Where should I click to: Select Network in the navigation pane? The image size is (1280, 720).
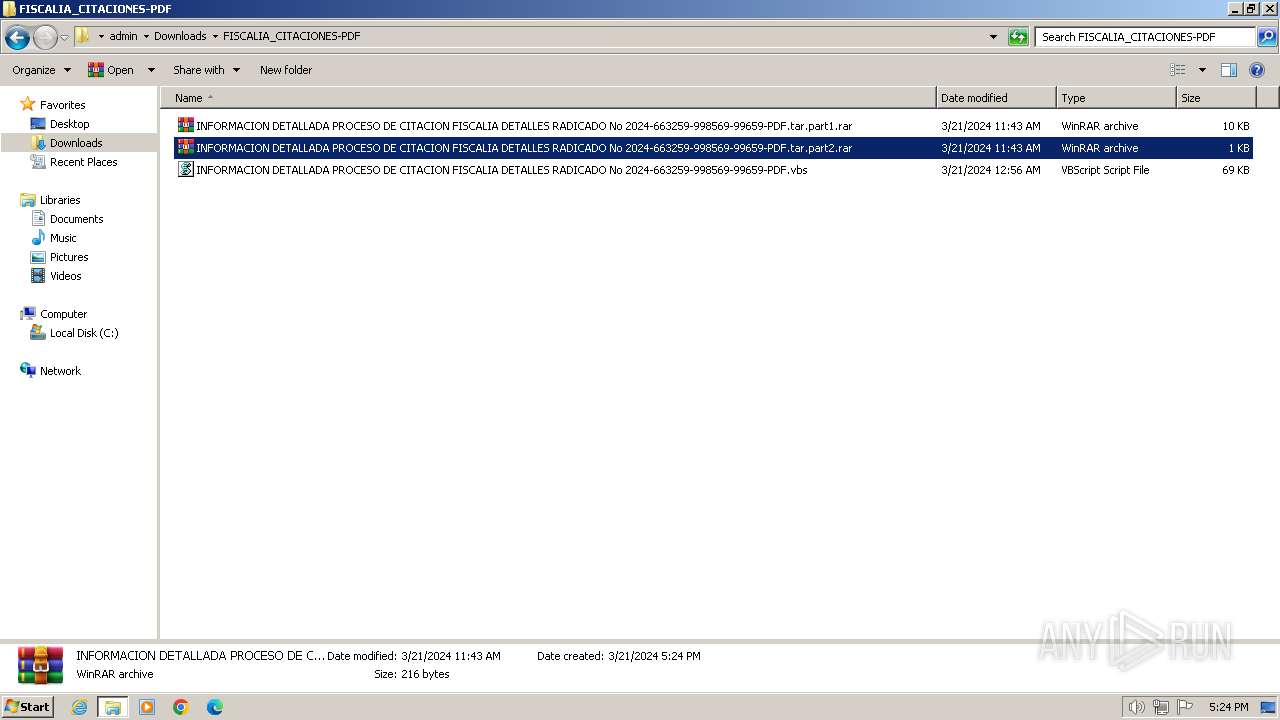coord(60,371)
